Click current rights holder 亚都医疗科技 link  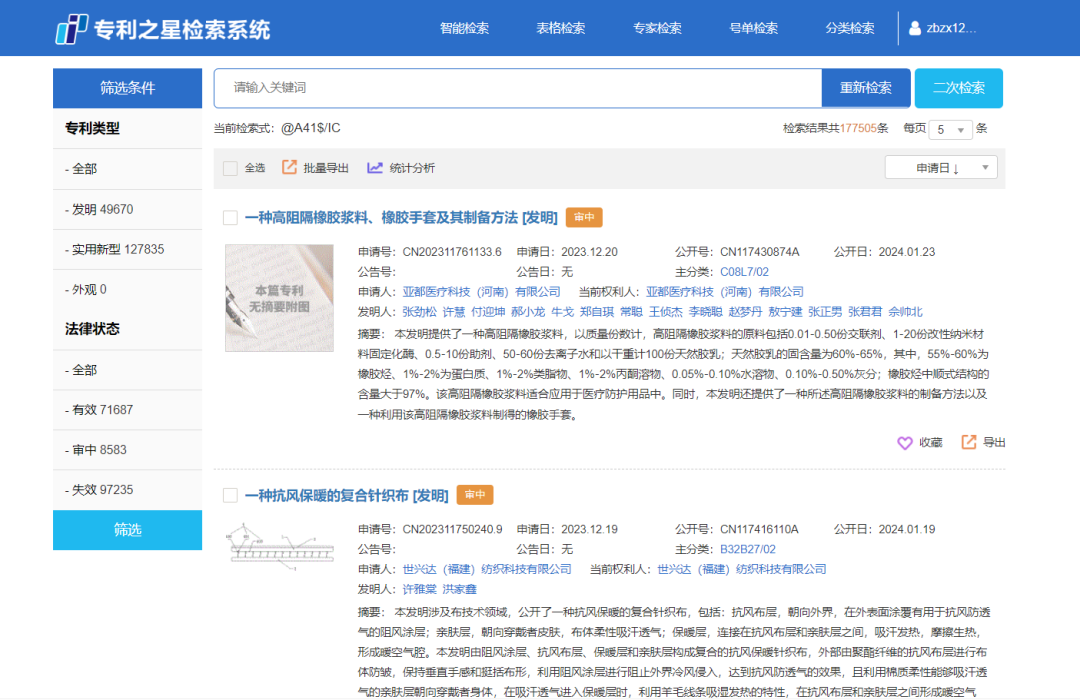coord(725,292)
